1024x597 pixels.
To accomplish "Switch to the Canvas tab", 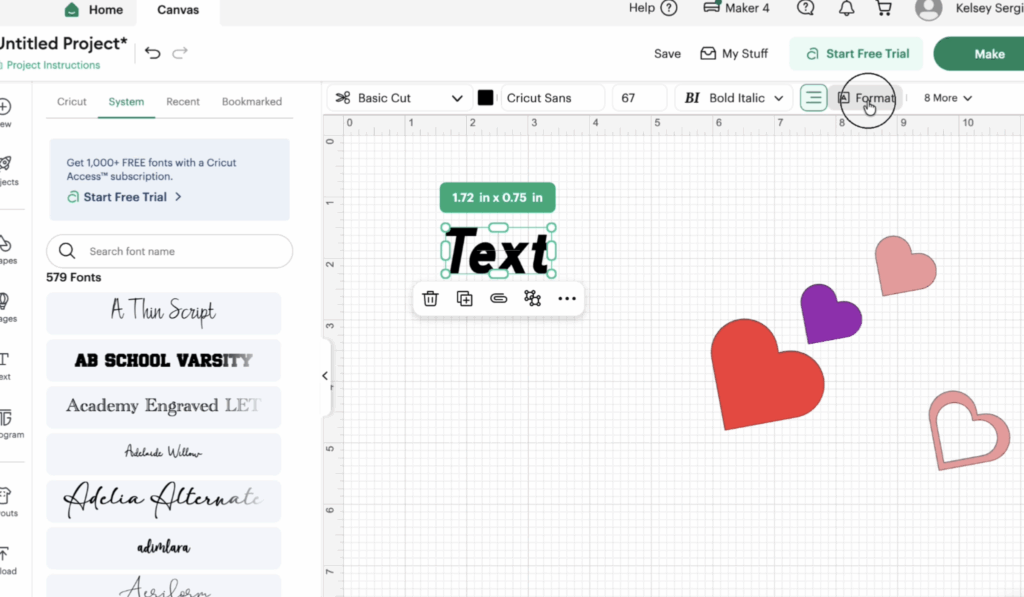I will [178, 10].
